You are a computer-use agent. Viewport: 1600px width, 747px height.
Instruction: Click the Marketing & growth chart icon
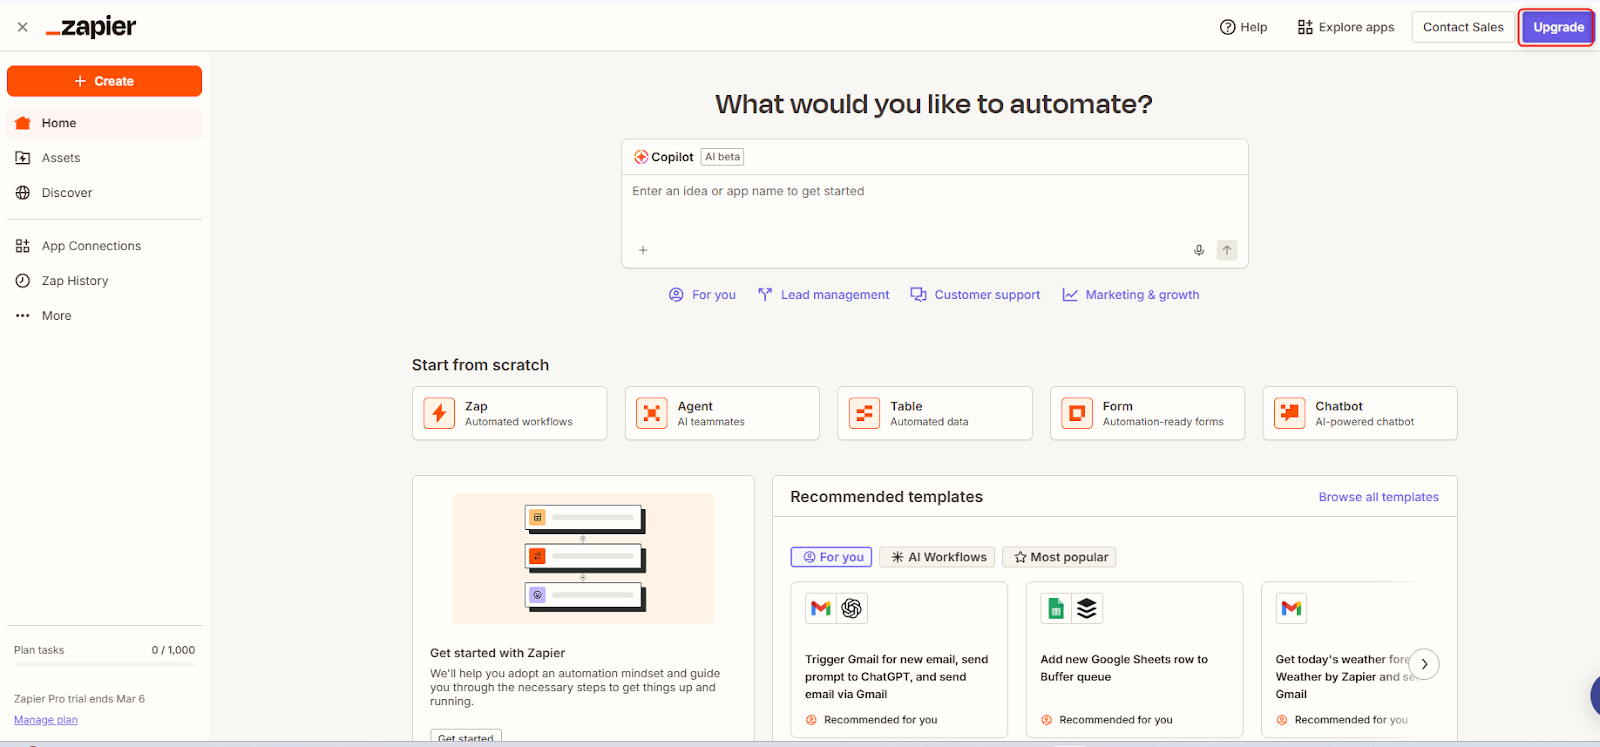(x=1070, y=295)
